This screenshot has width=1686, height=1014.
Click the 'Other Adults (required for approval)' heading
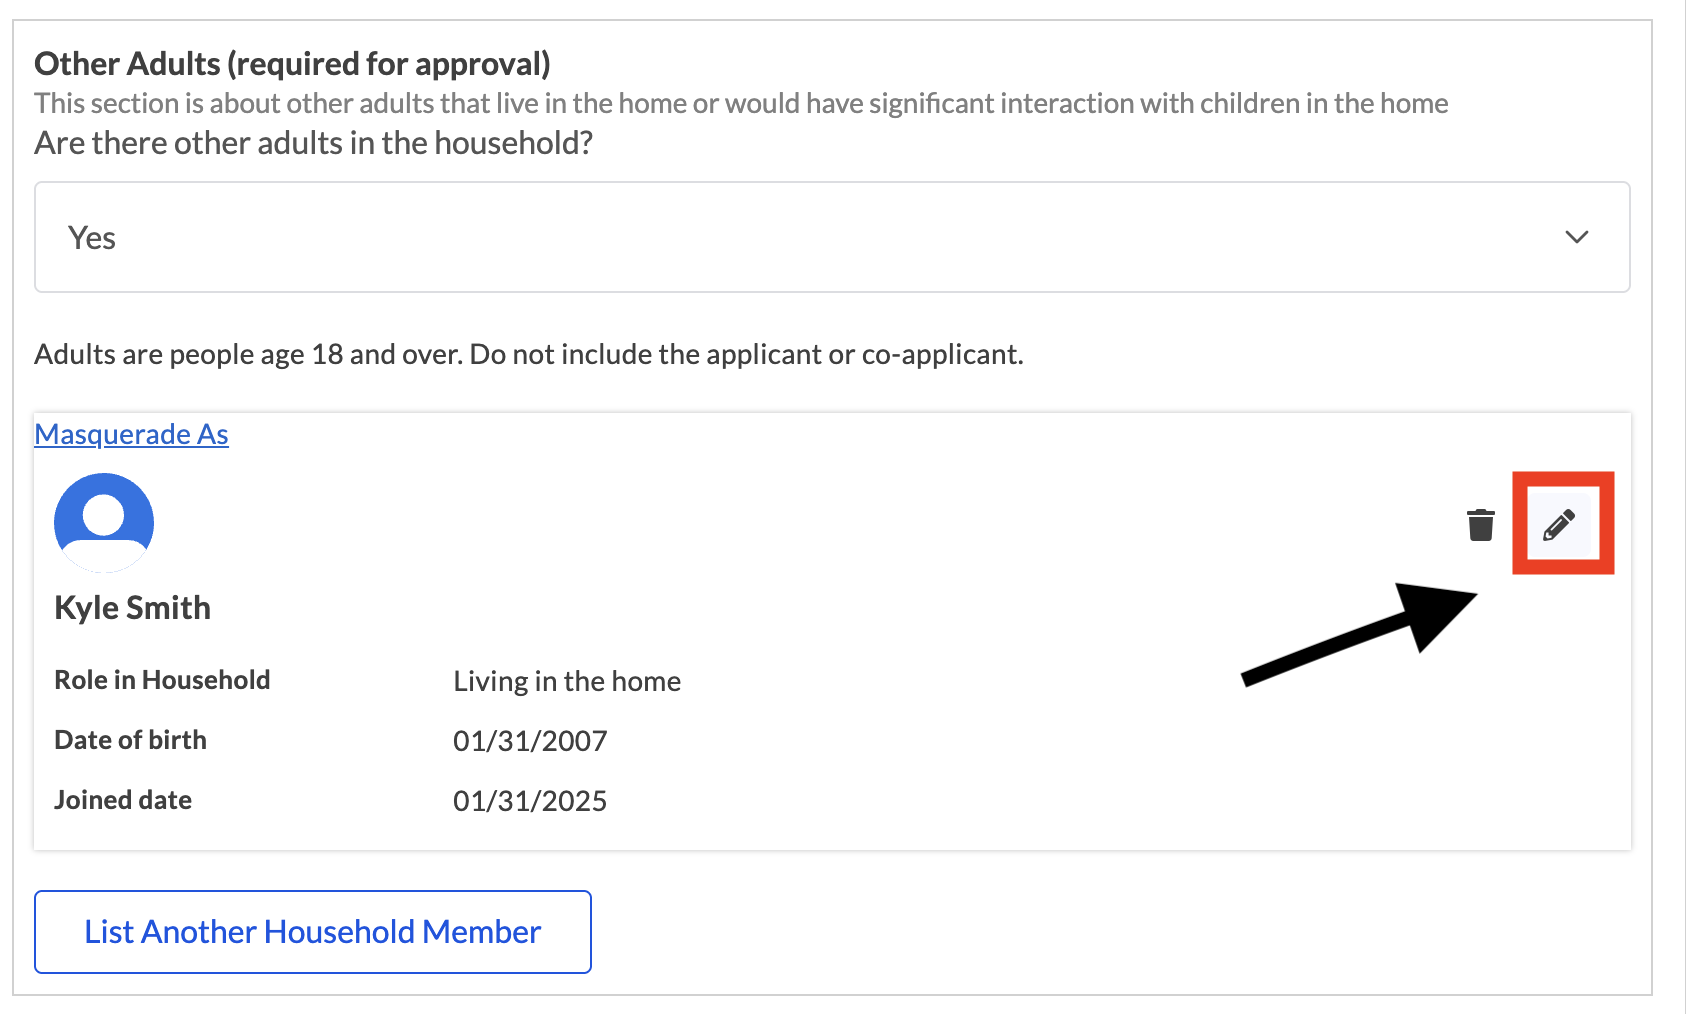coord(292,64)
